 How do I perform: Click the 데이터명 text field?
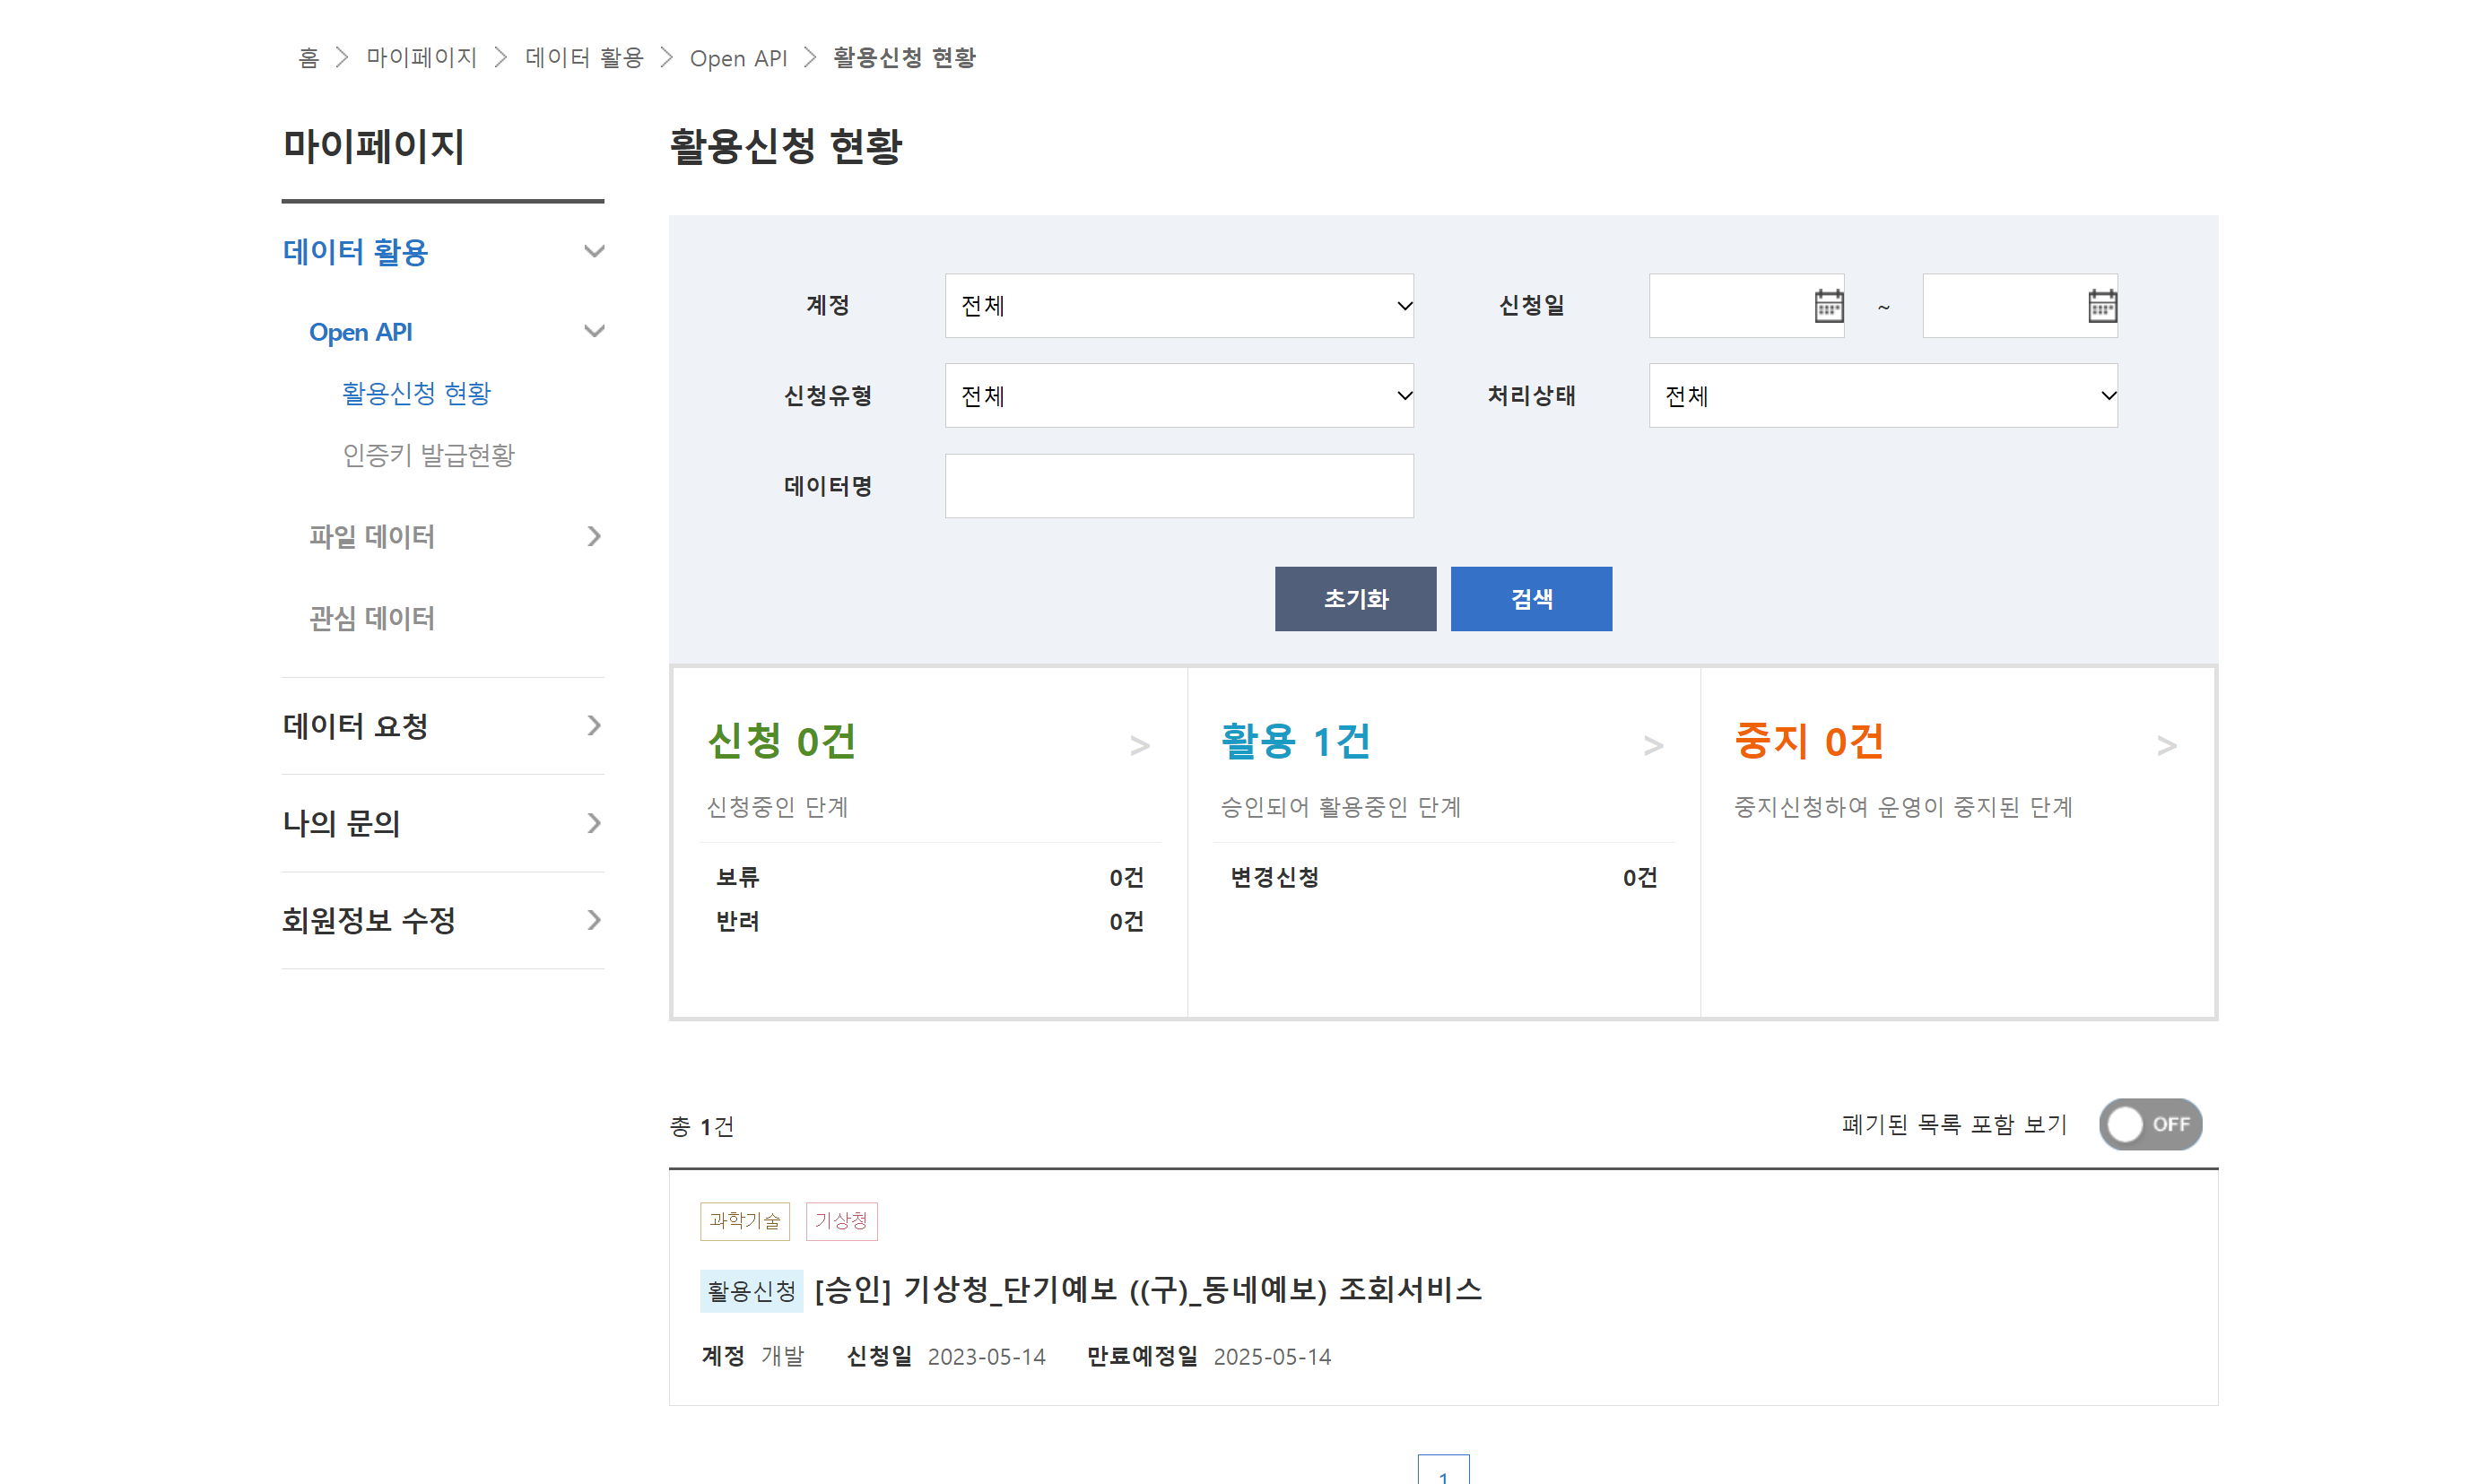[x=1178, y=486]
